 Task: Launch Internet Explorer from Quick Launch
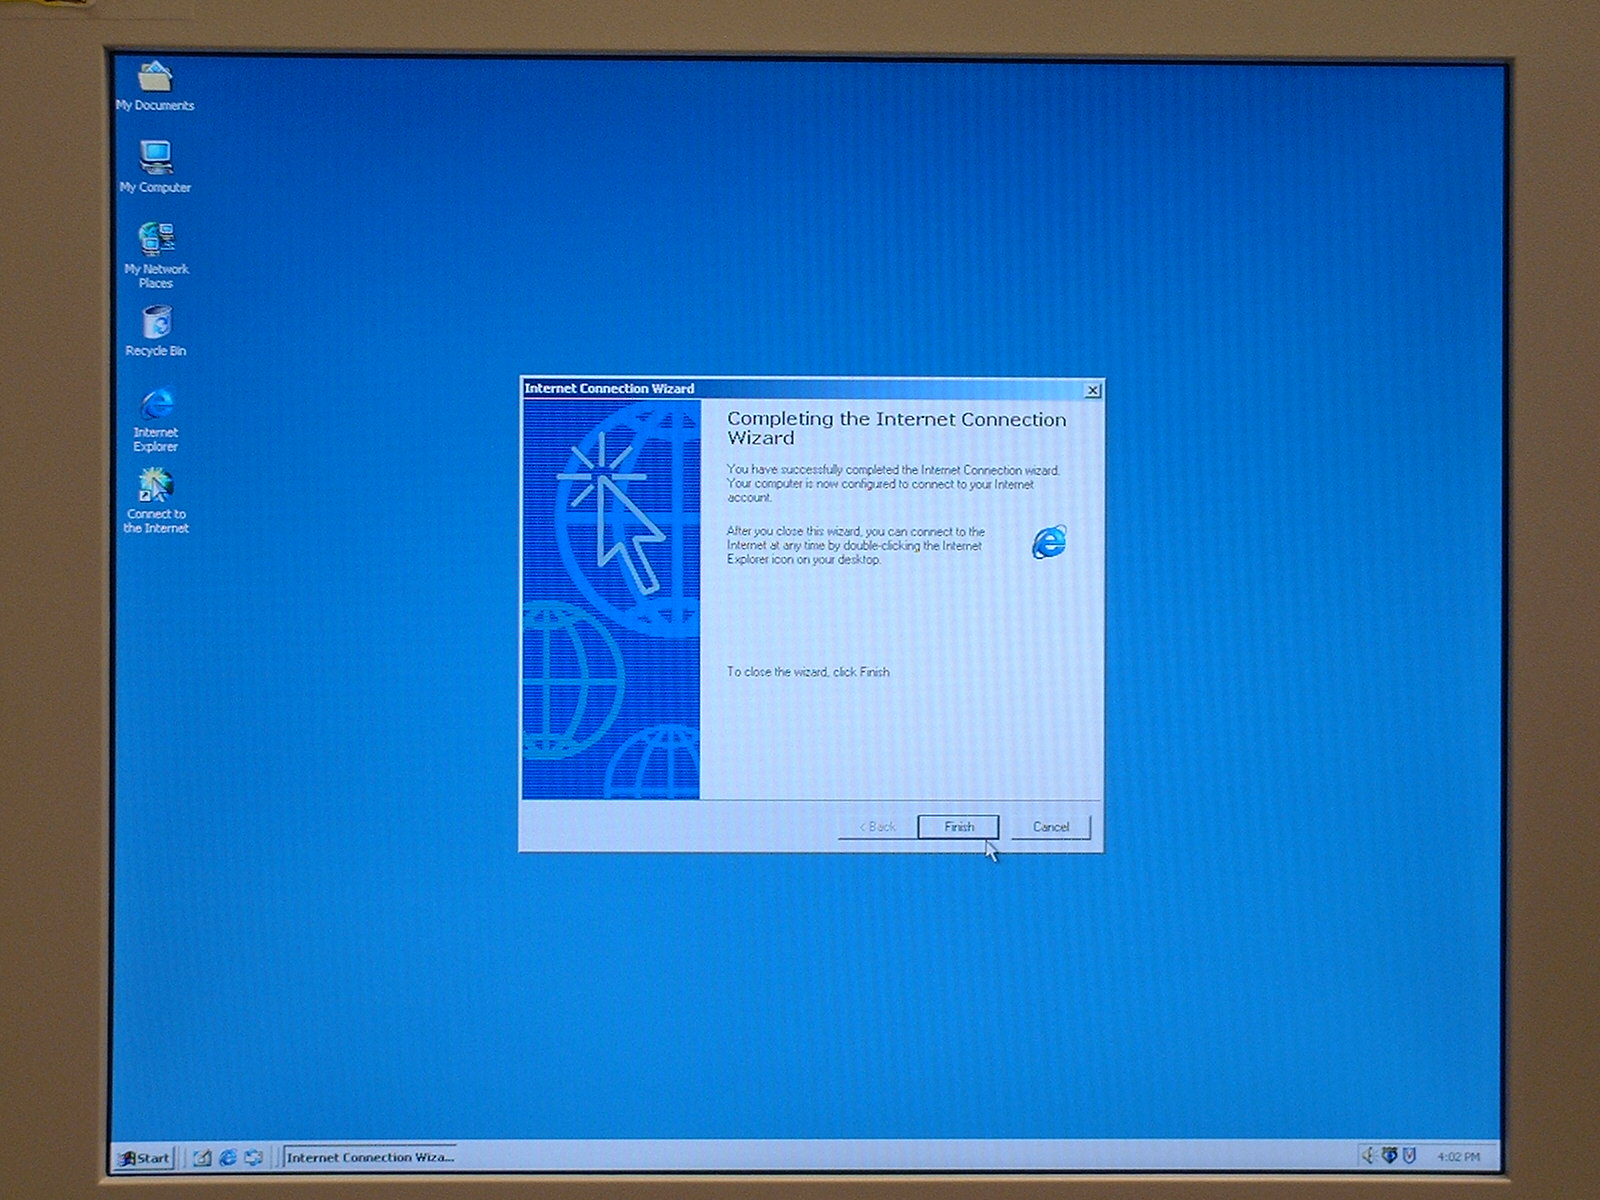228,1157
